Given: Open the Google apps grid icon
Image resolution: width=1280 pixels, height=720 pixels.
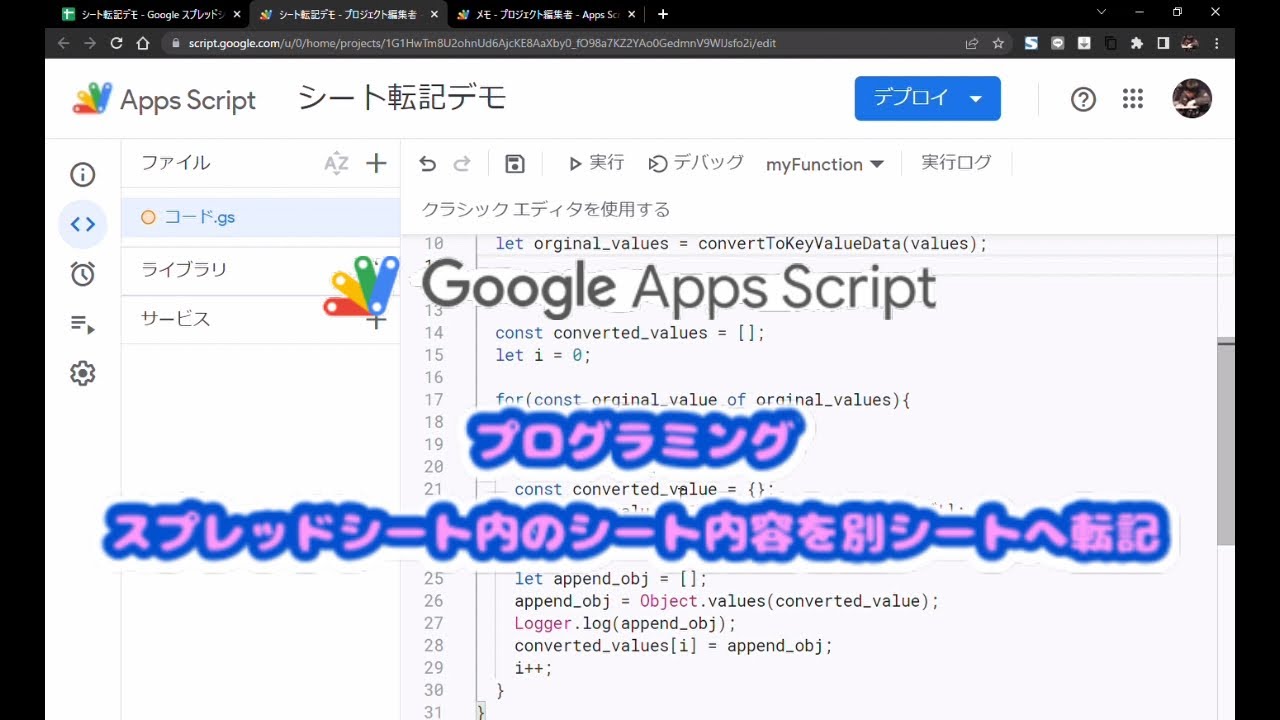Looking at the screenshot, I should click(1133, 99).
